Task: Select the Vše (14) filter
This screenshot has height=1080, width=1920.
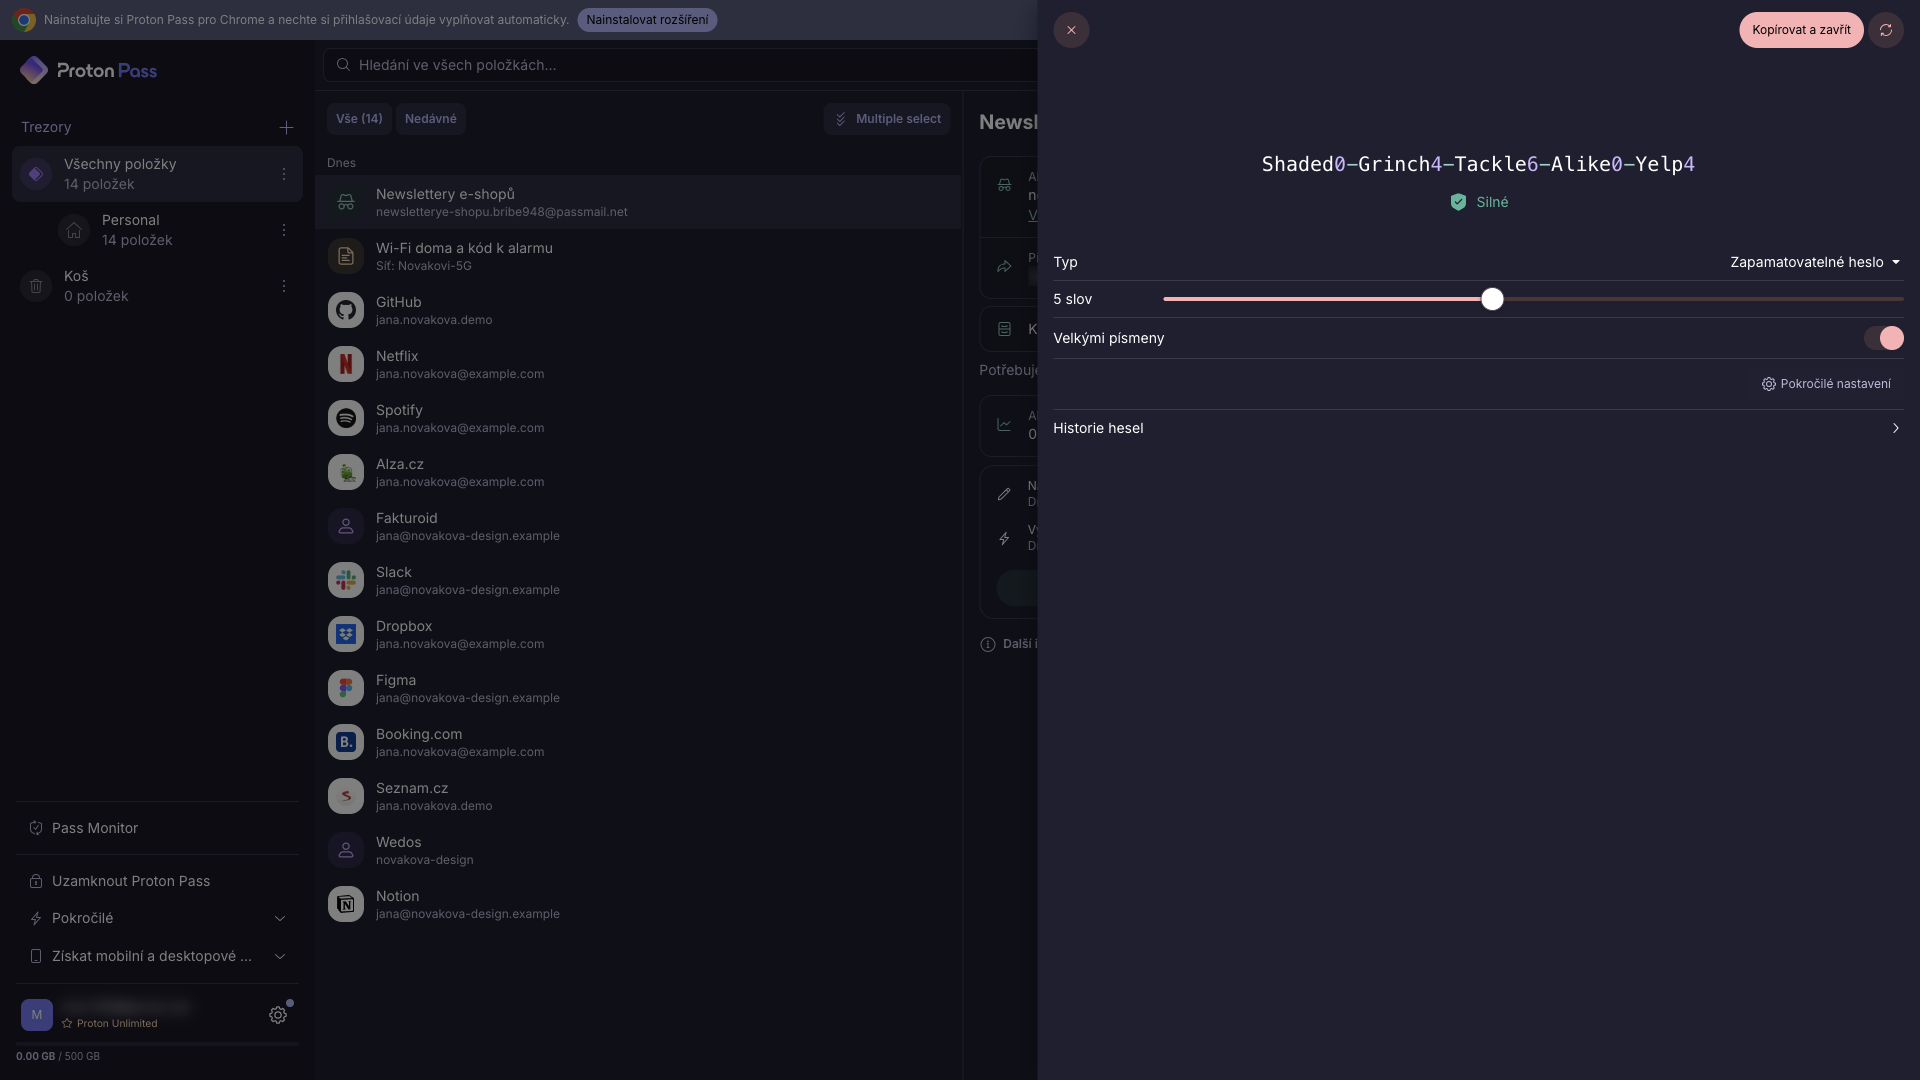Action: (x=359, y=119)
